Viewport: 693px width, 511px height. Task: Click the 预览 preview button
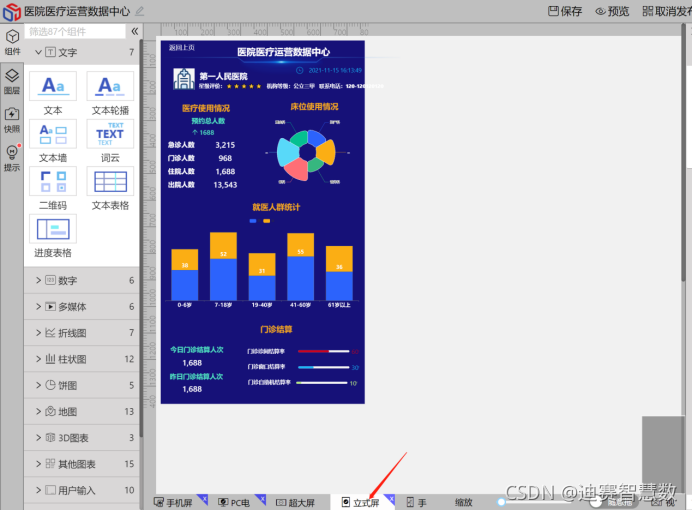pos(612,11)
